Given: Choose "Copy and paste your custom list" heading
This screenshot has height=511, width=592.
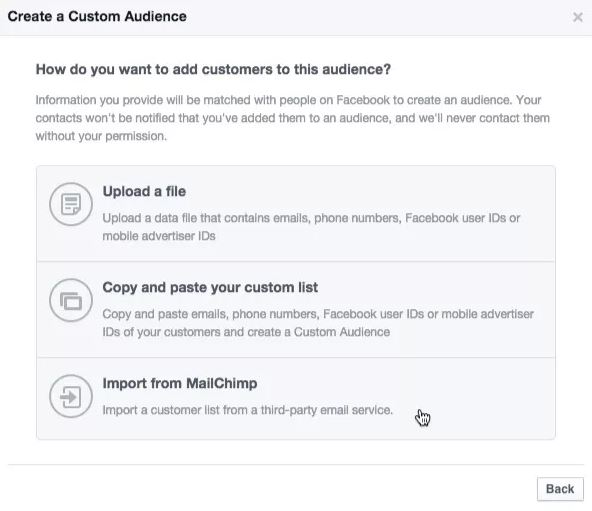Looking at the screenshot, I should click(210, 287).
